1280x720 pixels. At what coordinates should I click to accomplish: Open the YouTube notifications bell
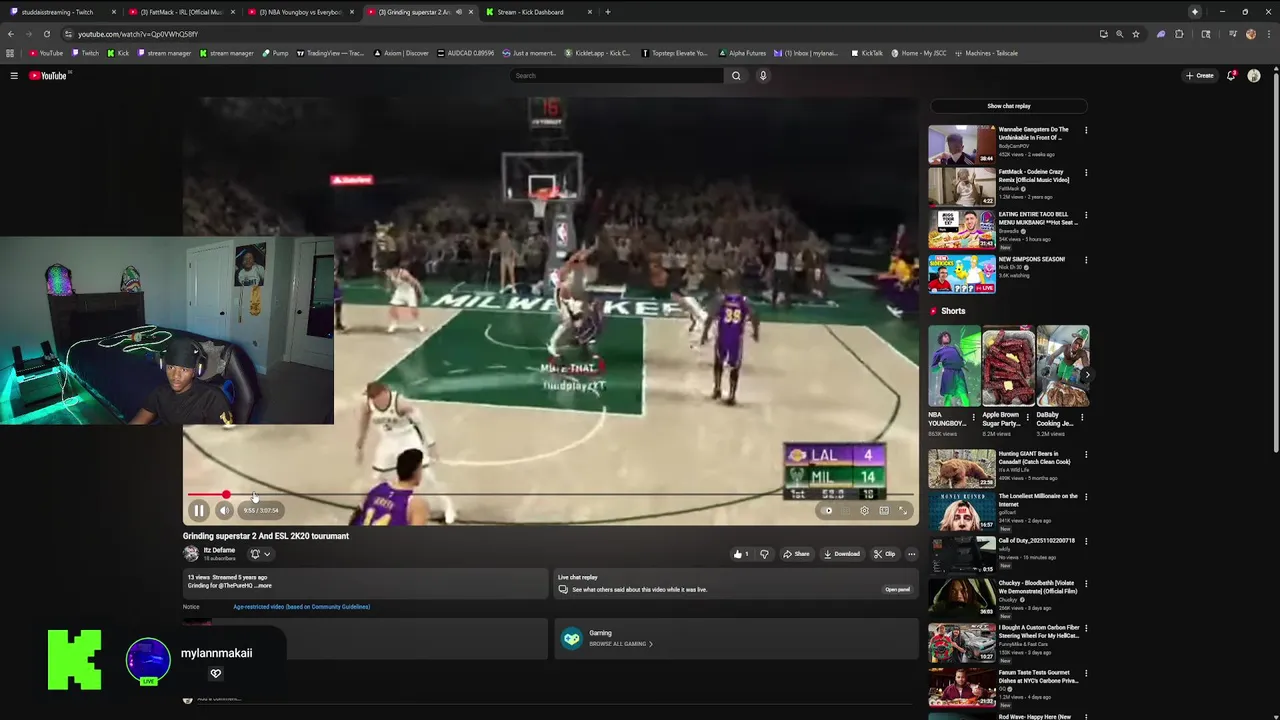coord(1231,76)
